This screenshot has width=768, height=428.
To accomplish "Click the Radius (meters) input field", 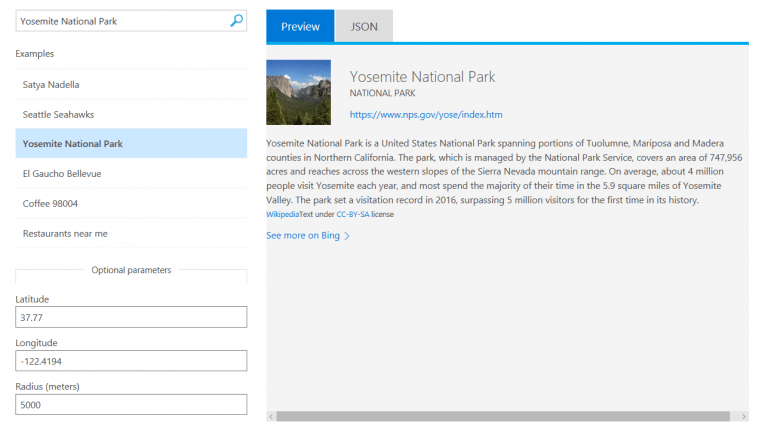I will pos(131,405).
